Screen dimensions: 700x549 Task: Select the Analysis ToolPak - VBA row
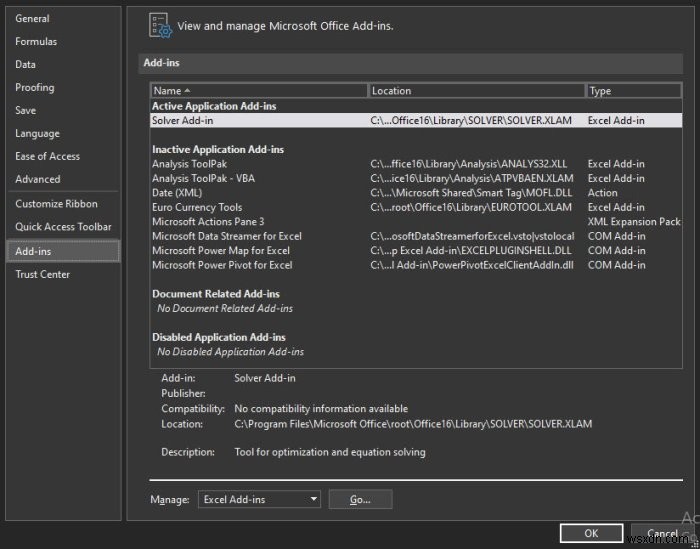click(x=416, y=179)
